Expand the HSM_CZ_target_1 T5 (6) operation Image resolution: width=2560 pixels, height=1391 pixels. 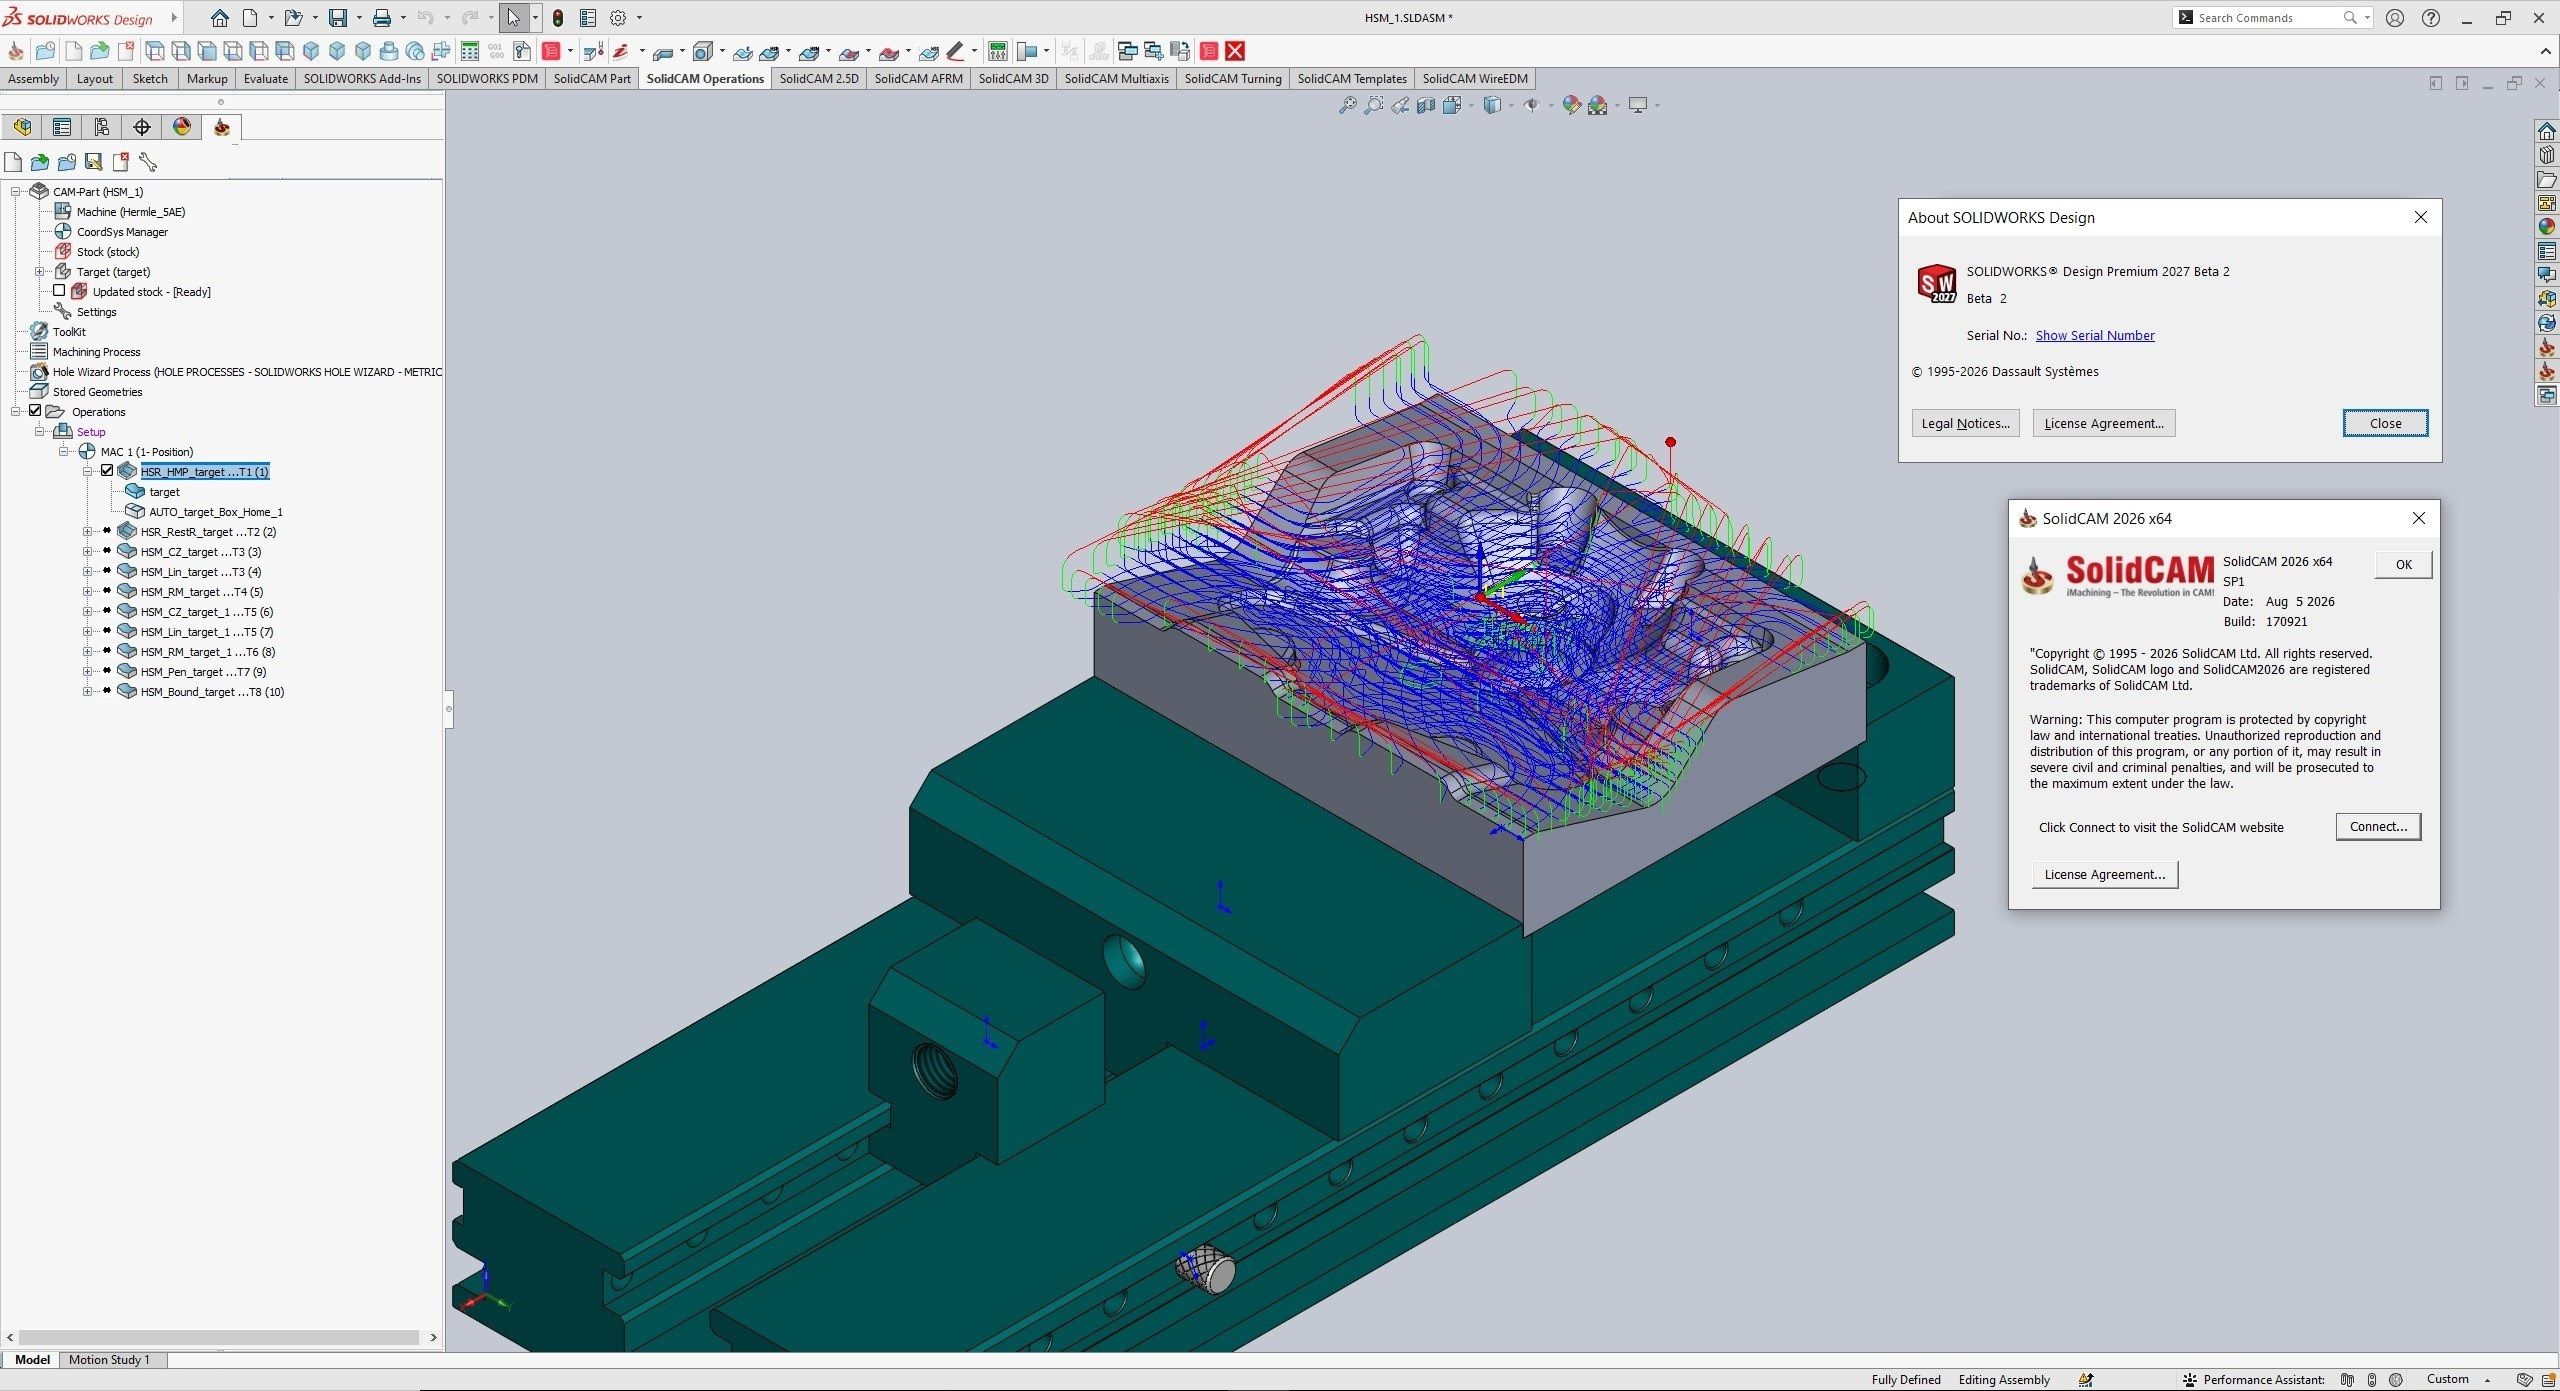coord(88,611)
